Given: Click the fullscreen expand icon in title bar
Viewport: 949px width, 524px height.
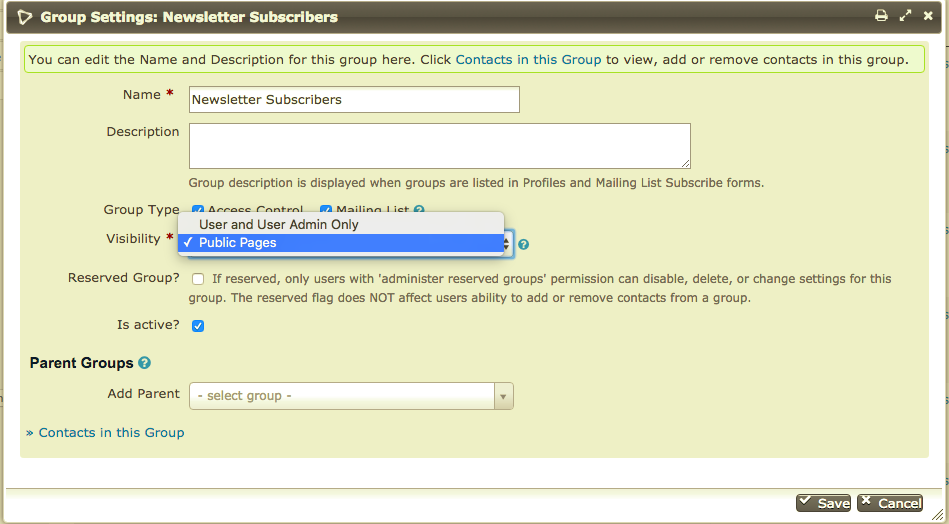Looking at the screenshot, I should tap(905, 16).
